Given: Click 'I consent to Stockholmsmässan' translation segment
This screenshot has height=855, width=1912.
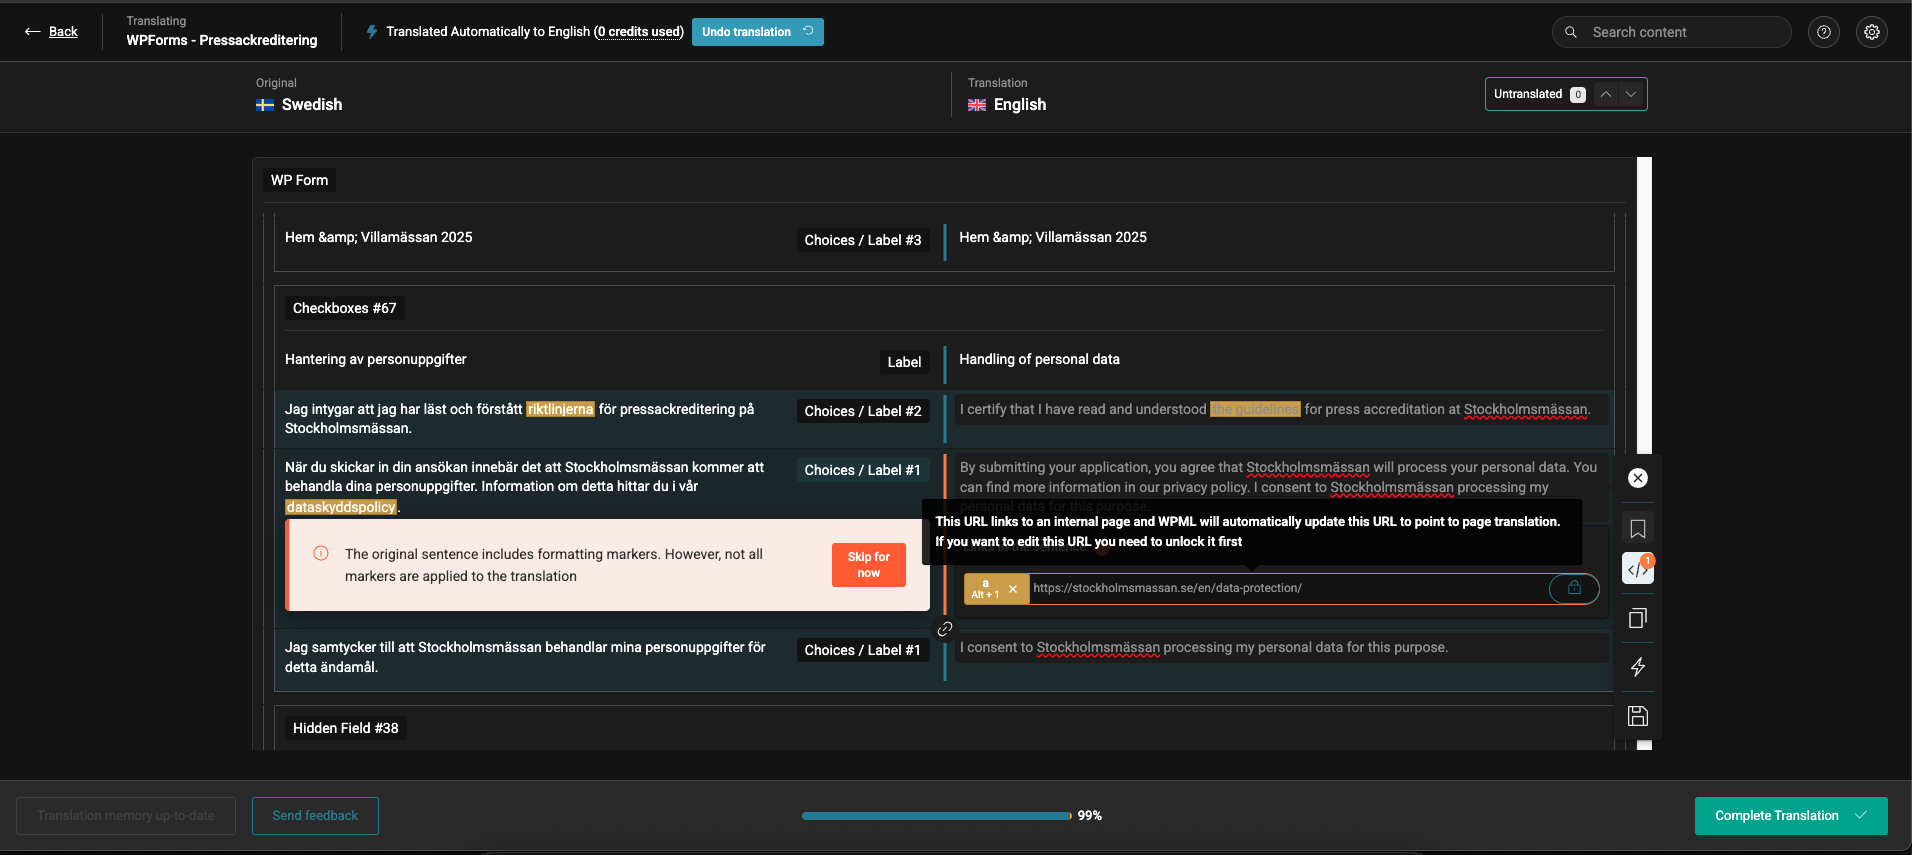Looking at the screenshot, I should pyautogui.click(x=1281, y=648).
